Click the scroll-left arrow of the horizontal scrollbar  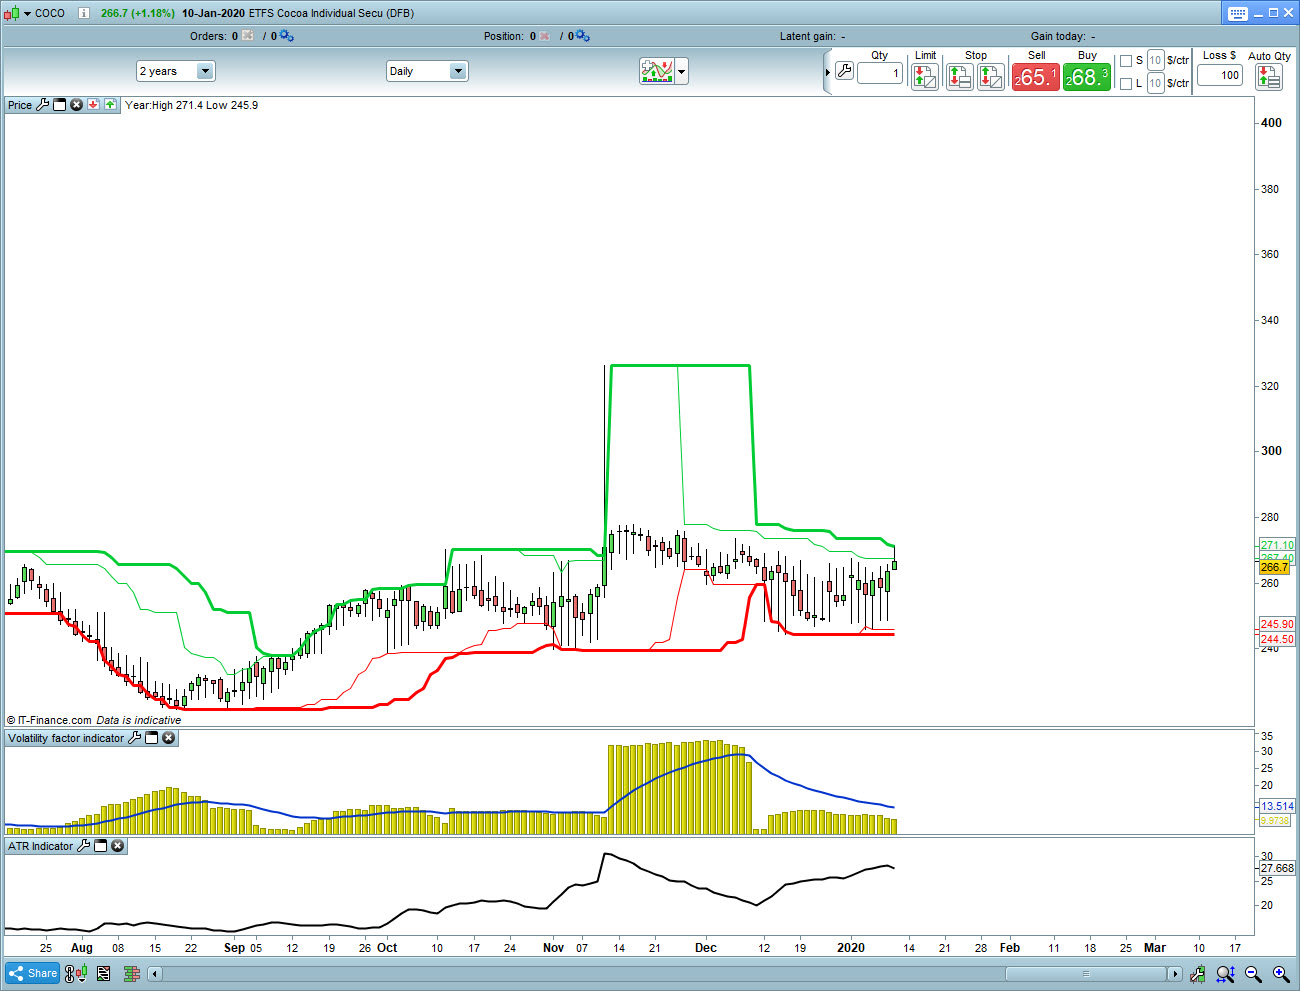(x=154, y=973)
